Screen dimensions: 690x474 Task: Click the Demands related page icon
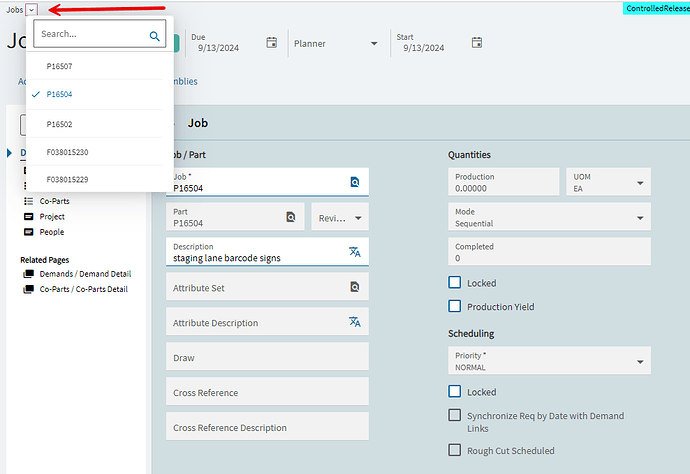[29, 274]
